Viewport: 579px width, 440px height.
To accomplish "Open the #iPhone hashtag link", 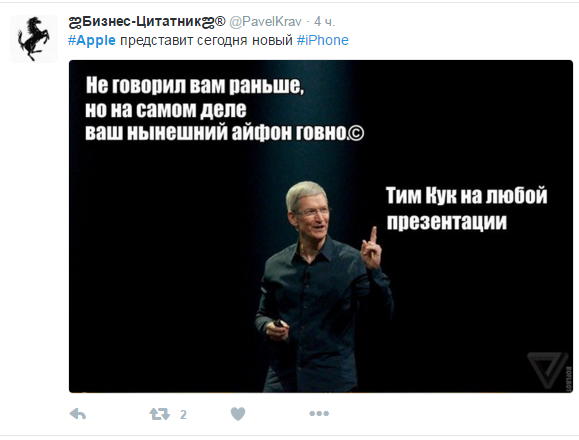I will pyautogui.click(x=323, y=40).
